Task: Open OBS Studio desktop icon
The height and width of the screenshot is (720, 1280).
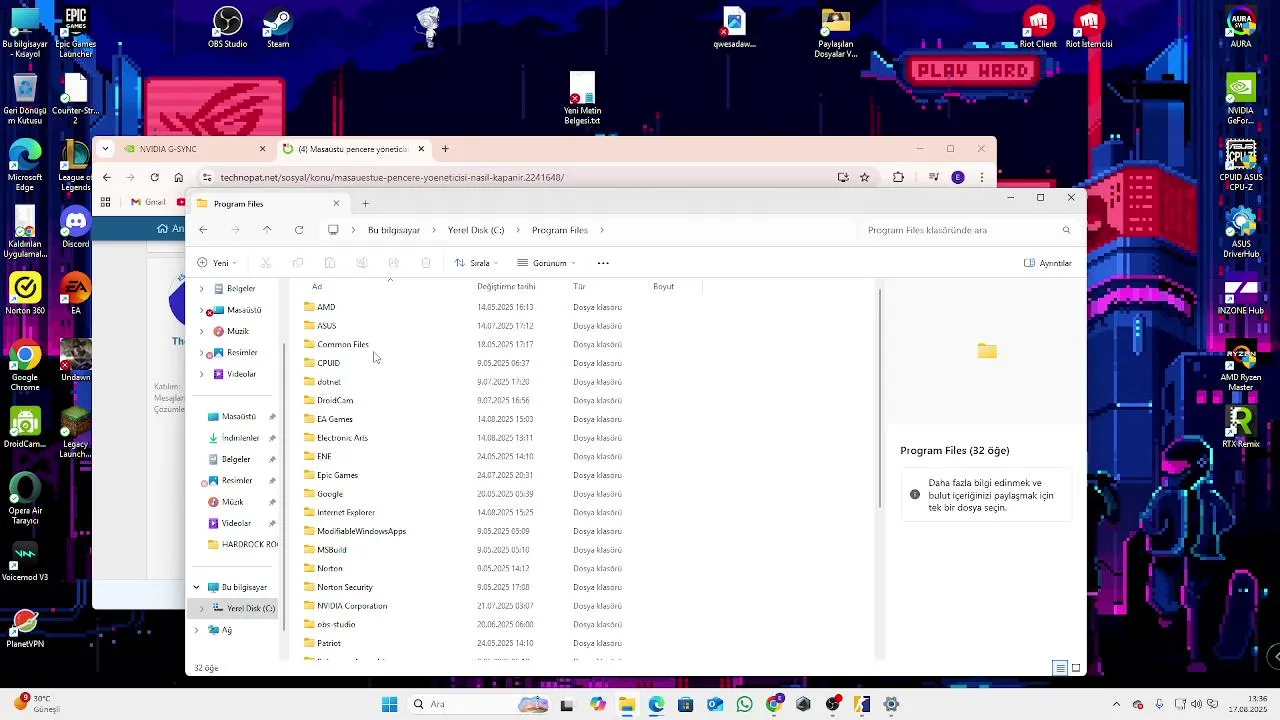Action: coord(228,29)
